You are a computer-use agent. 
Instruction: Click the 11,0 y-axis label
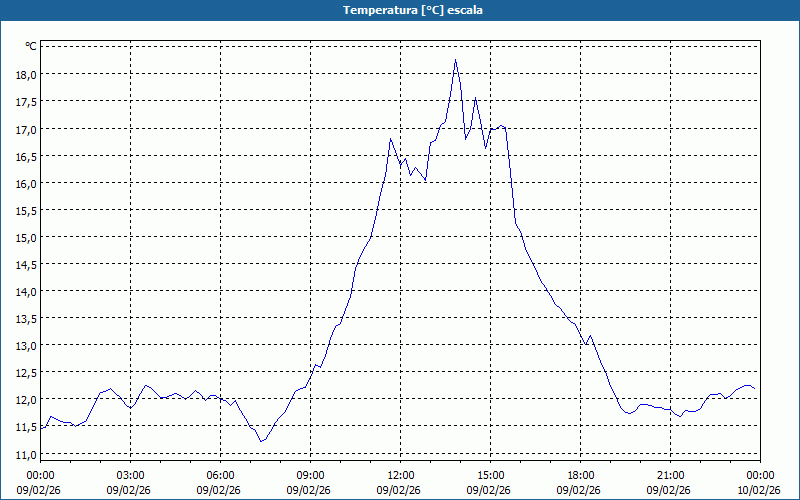(25, 453)
